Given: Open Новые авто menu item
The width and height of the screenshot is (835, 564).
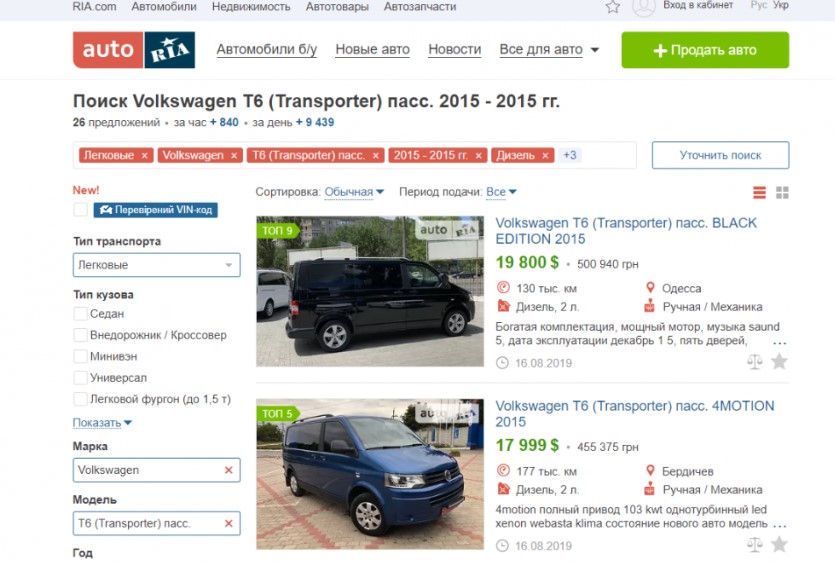Looking at the screenshot, I should pos(372,50).
